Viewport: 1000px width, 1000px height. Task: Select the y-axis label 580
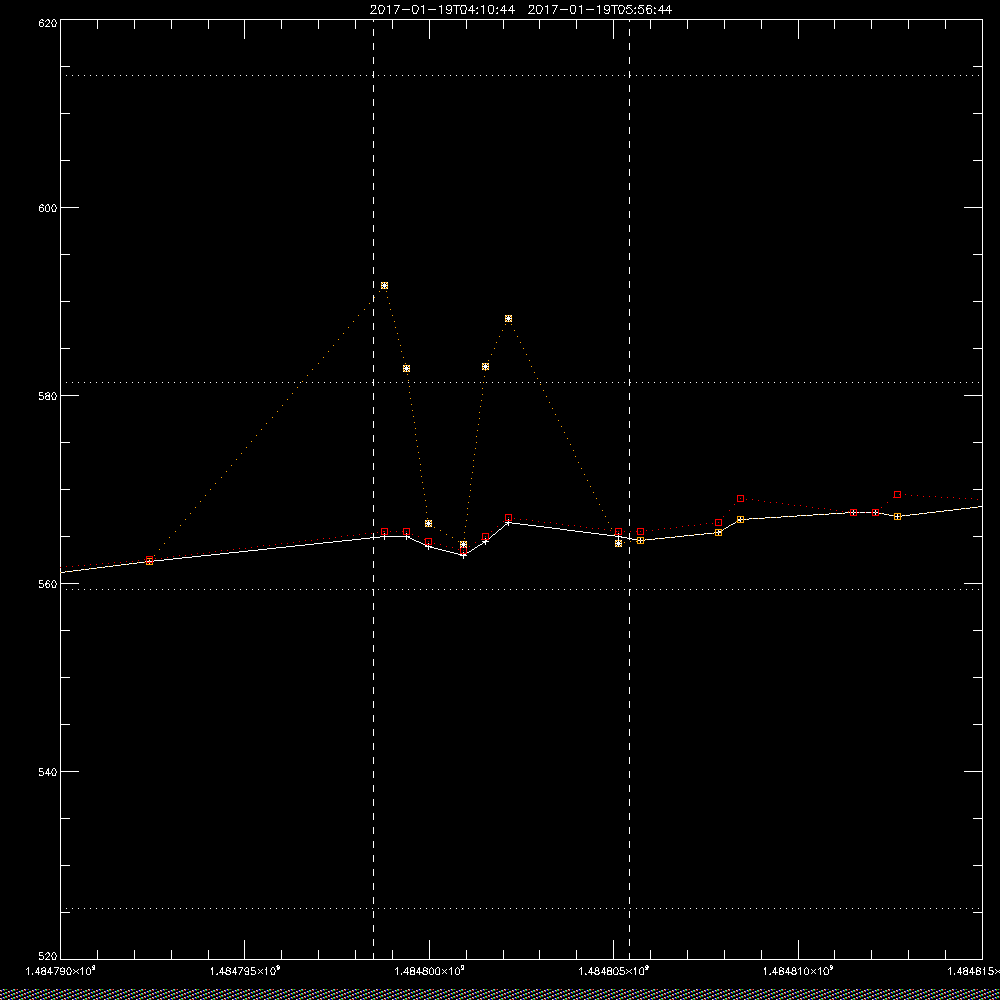[48, 395]
